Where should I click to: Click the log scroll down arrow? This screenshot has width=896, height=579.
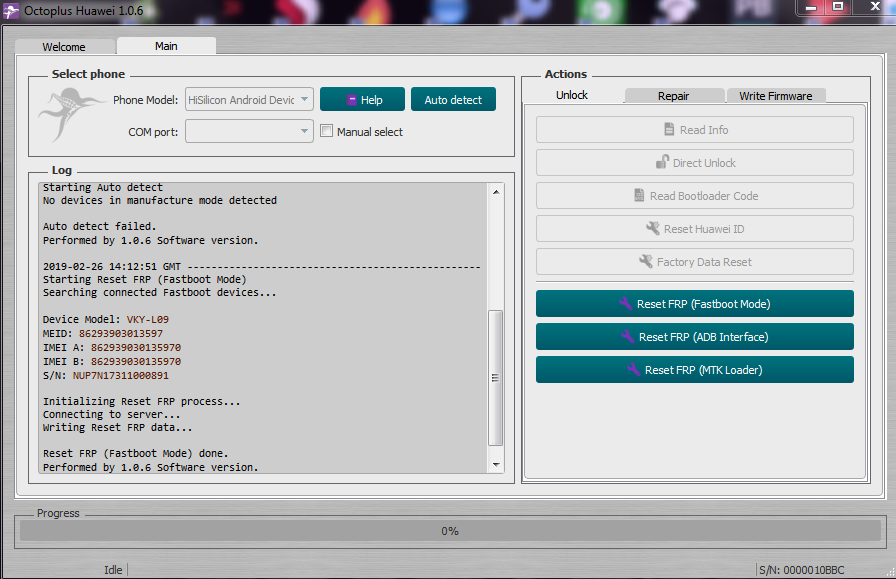495,465
